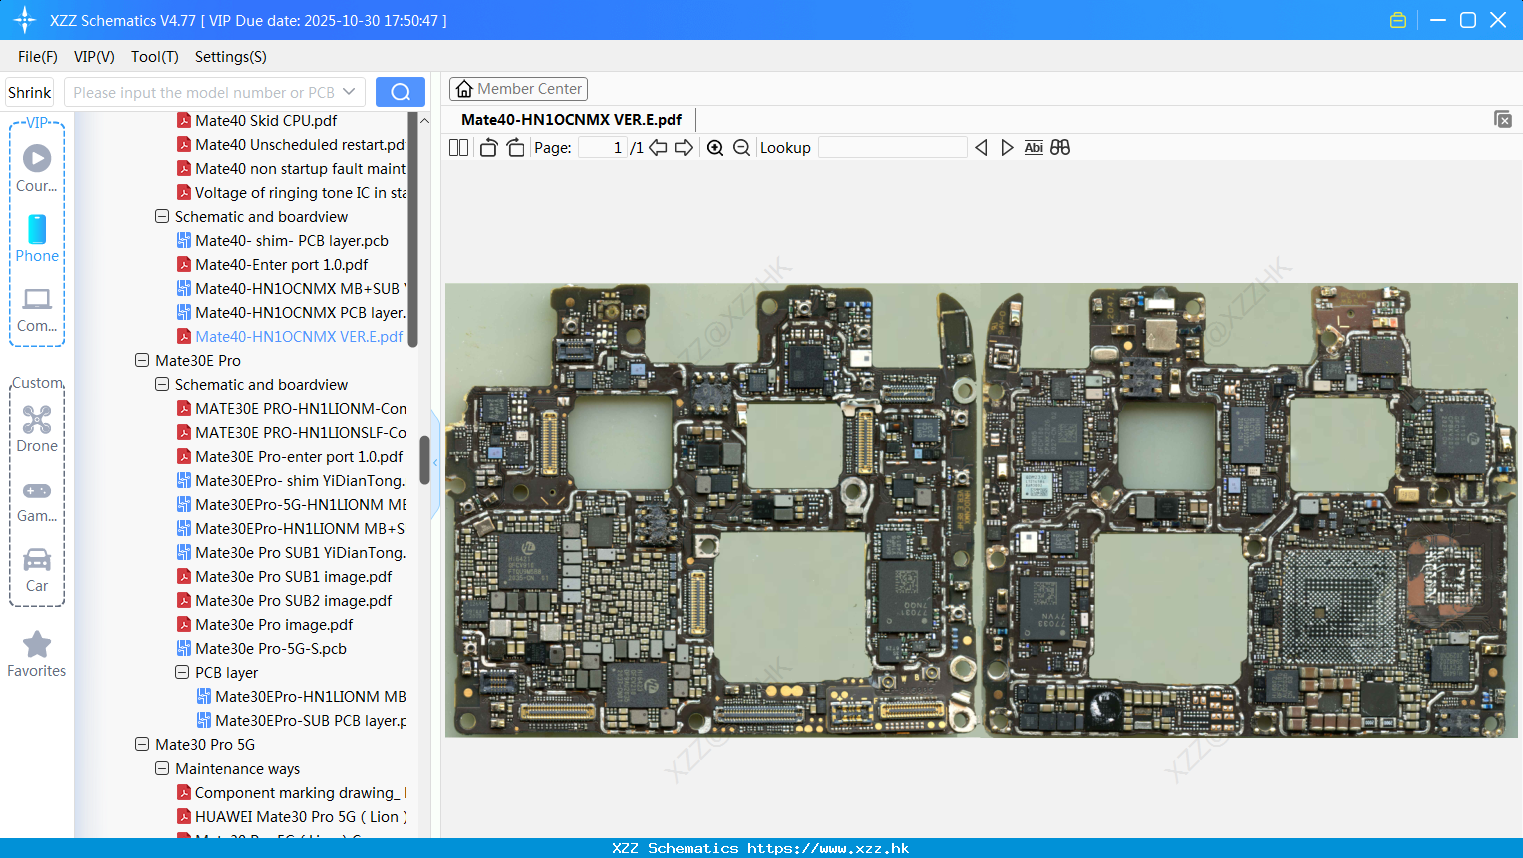Open Mate40-HN1OCNMX MB+SUB file

click(291, 288)
